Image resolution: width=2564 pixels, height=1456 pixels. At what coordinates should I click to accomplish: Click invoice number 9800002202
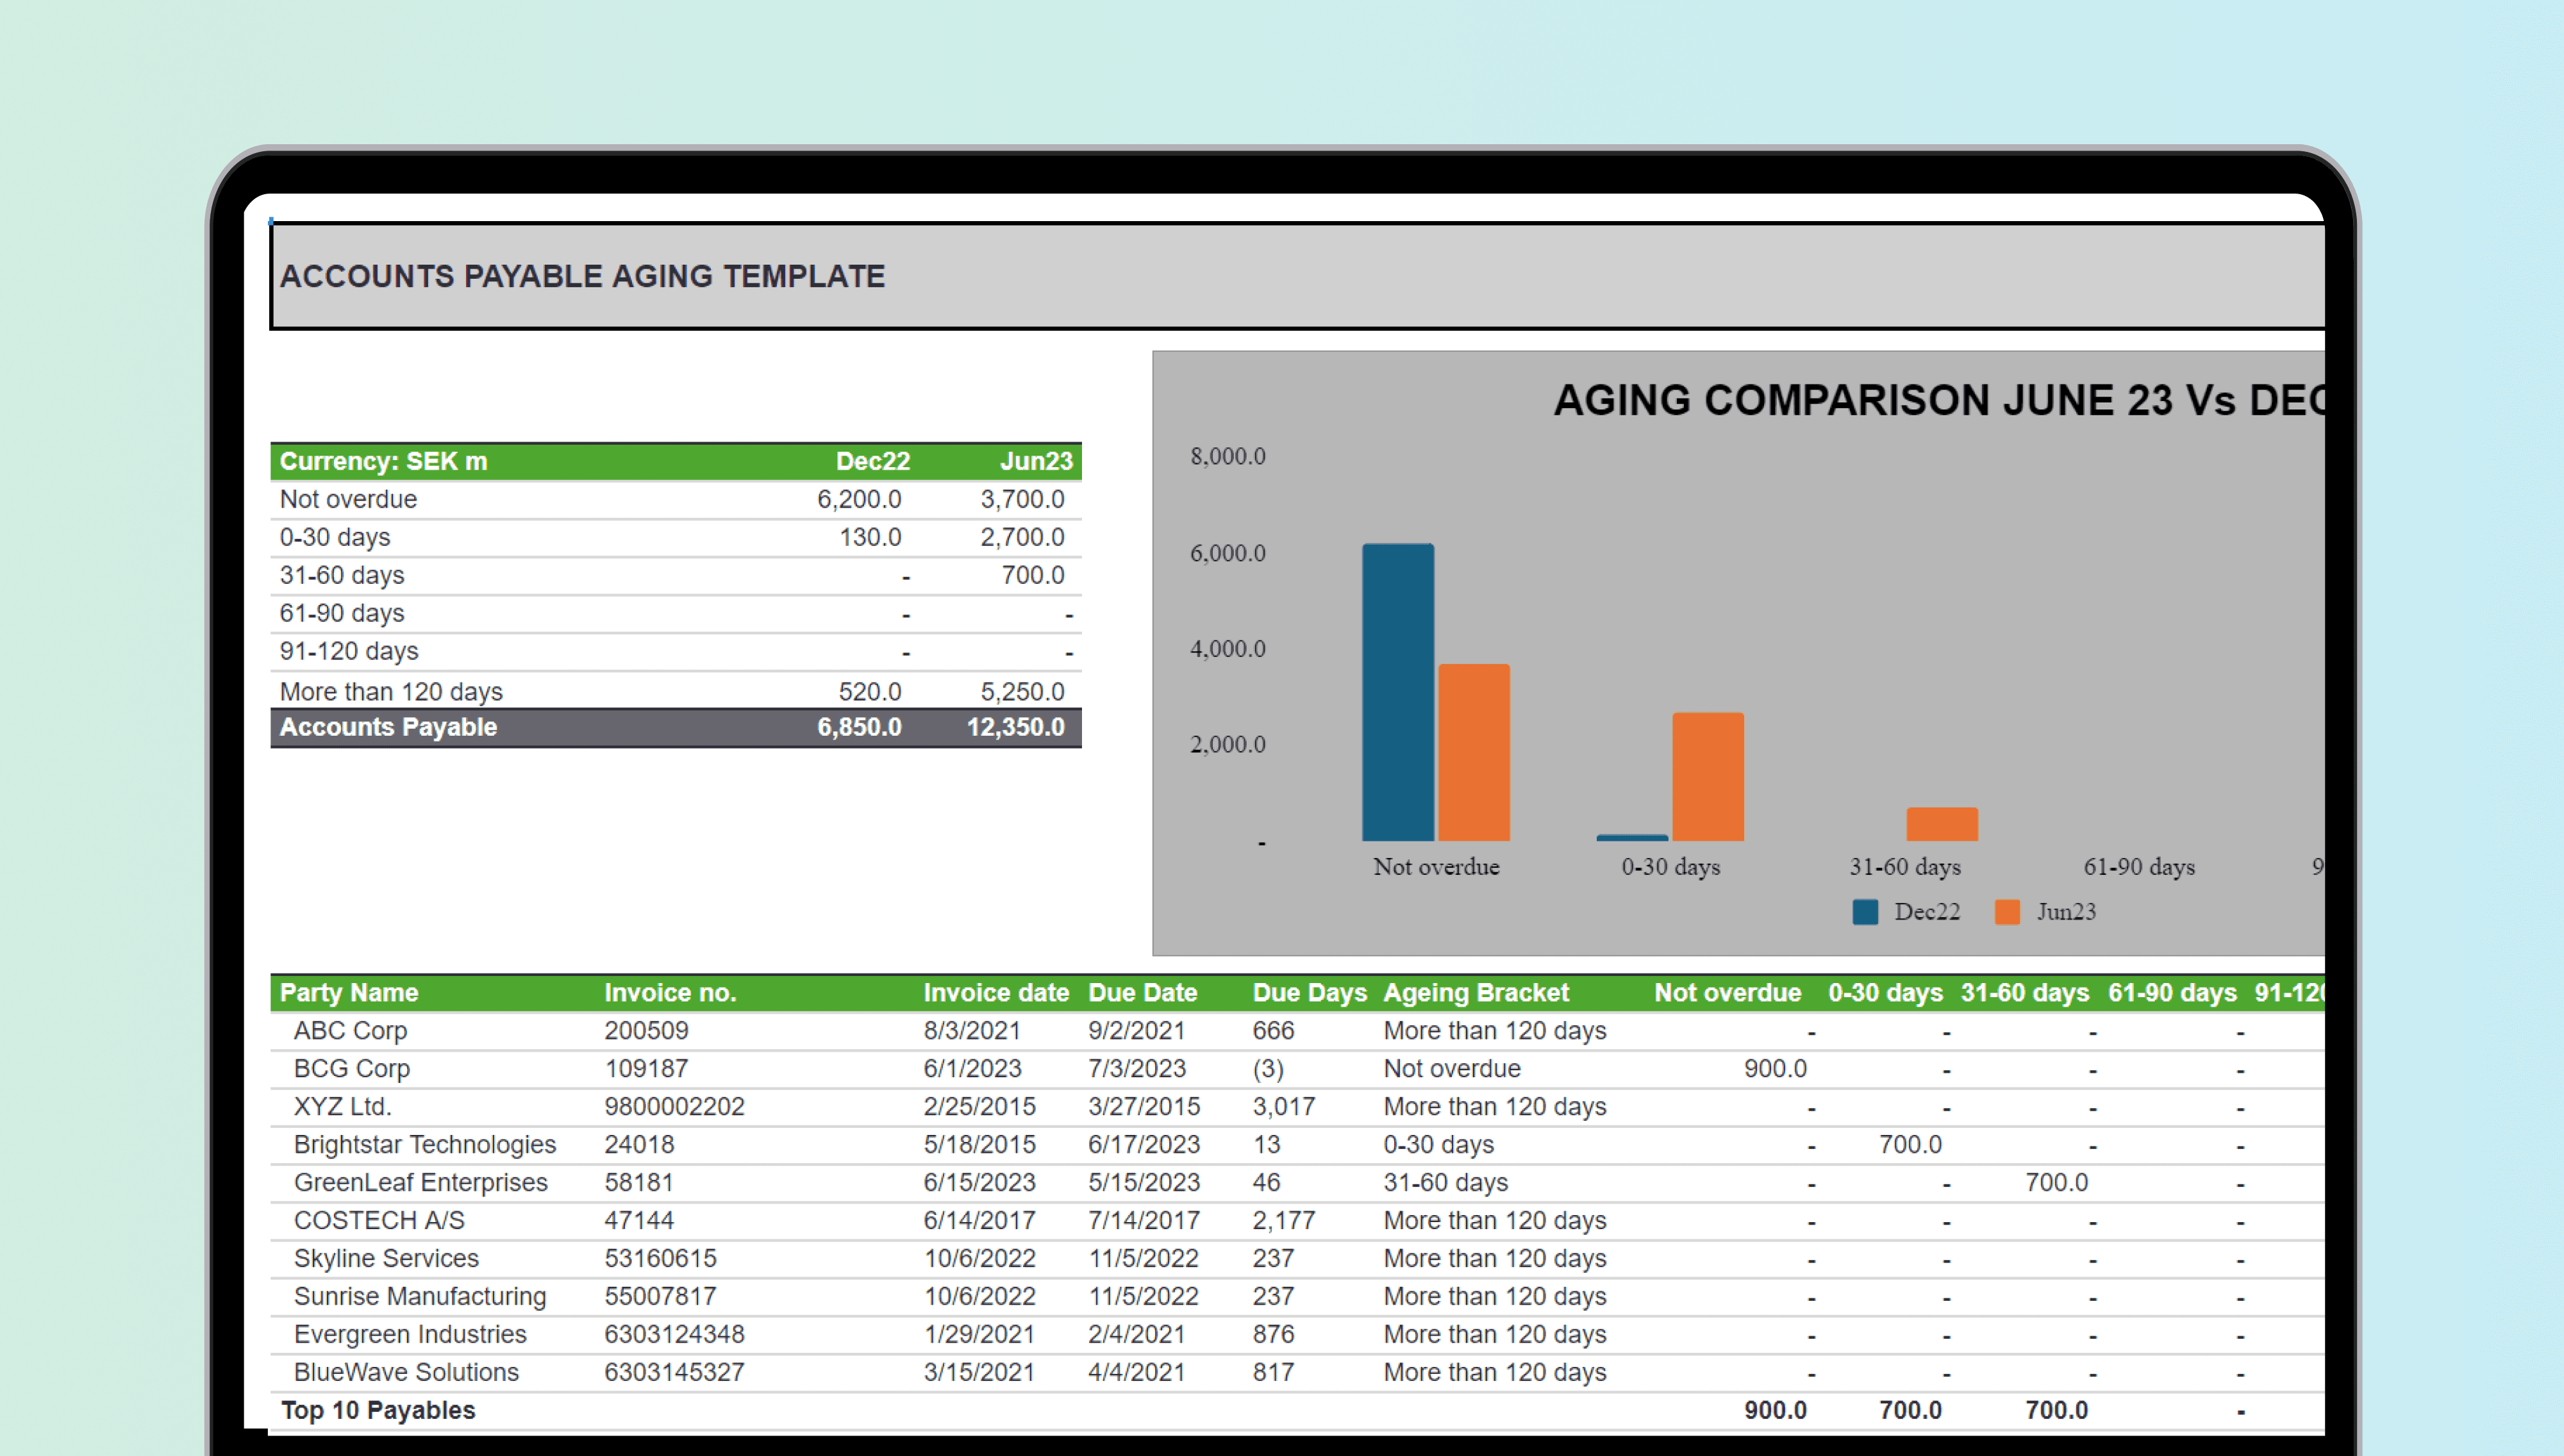pos(674,1106)
